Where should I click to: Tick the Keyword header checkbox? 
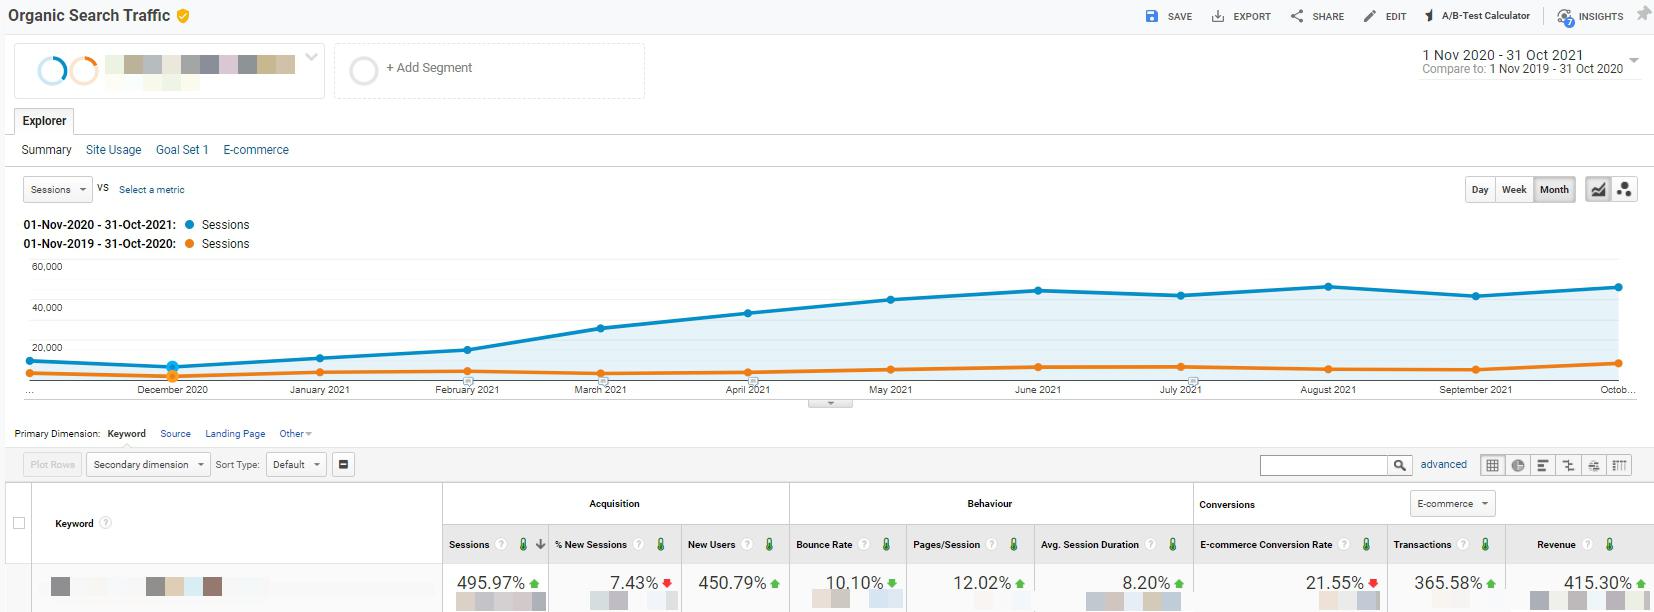tap(19, 523)
